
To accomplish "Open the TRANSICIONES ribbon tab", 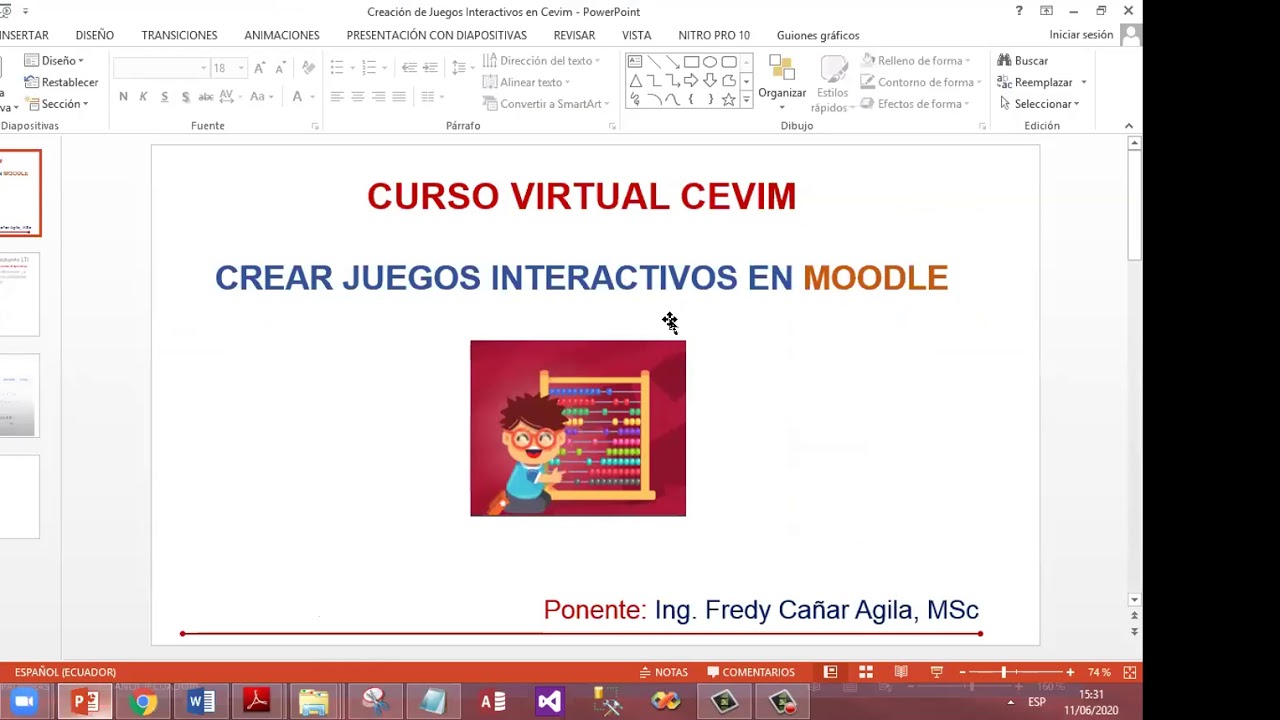I will click(179, 35).
